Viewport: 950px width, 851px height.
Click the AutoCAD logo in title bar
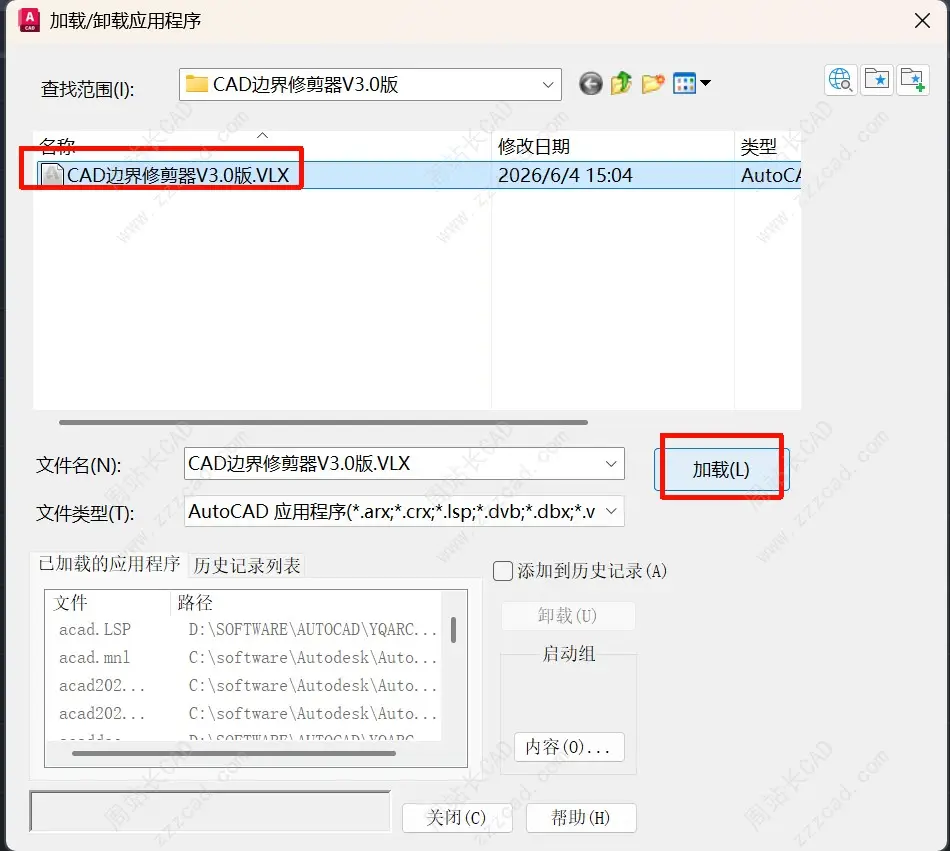point(29,21)
